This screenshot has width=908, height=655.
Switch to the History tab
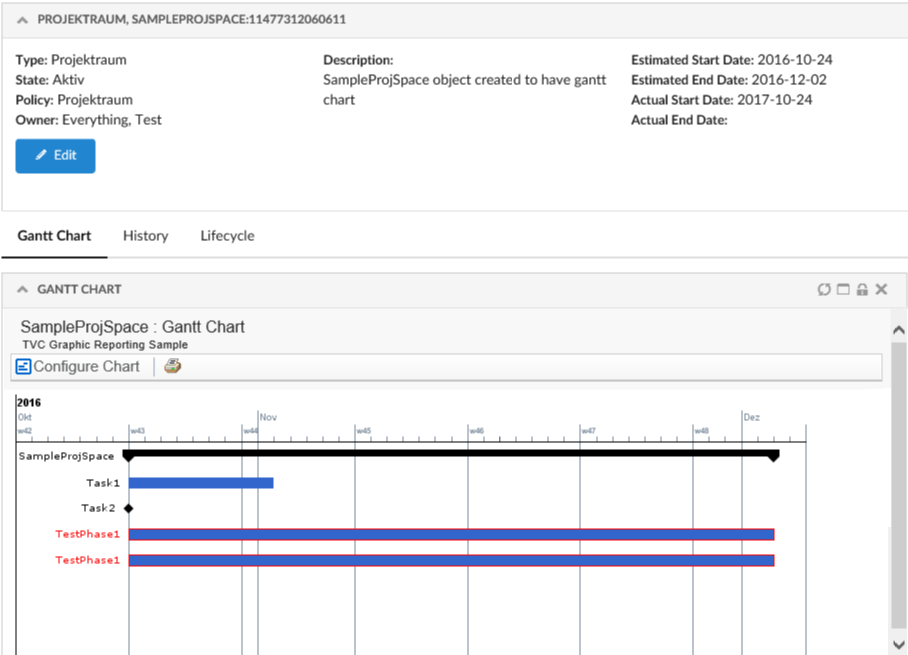[145, 236]
